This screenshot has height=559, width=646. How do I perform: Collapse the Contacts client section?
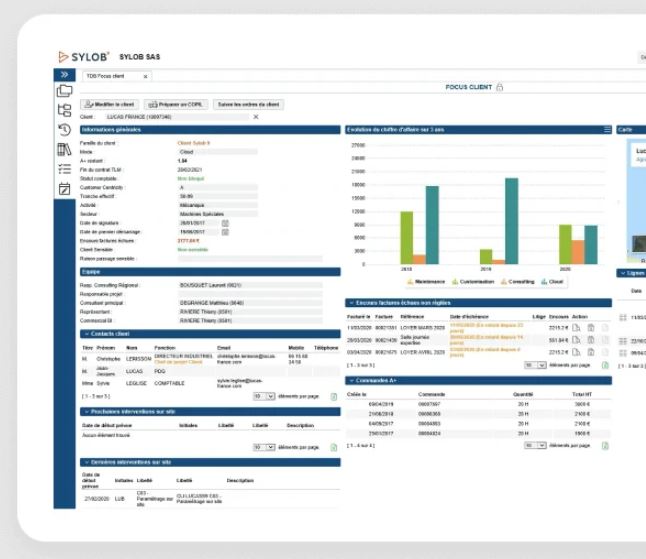(84, 333)
